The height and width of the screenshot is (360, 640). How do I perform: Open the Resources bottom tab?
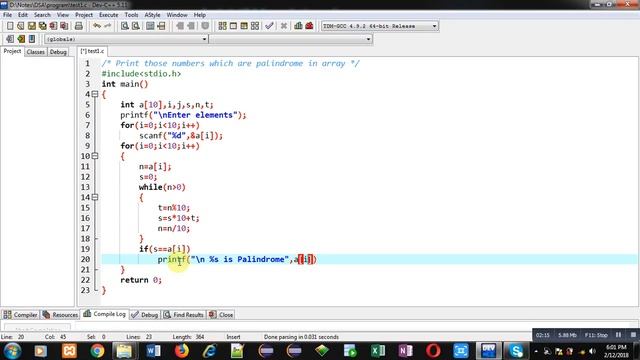click(60, 315)
